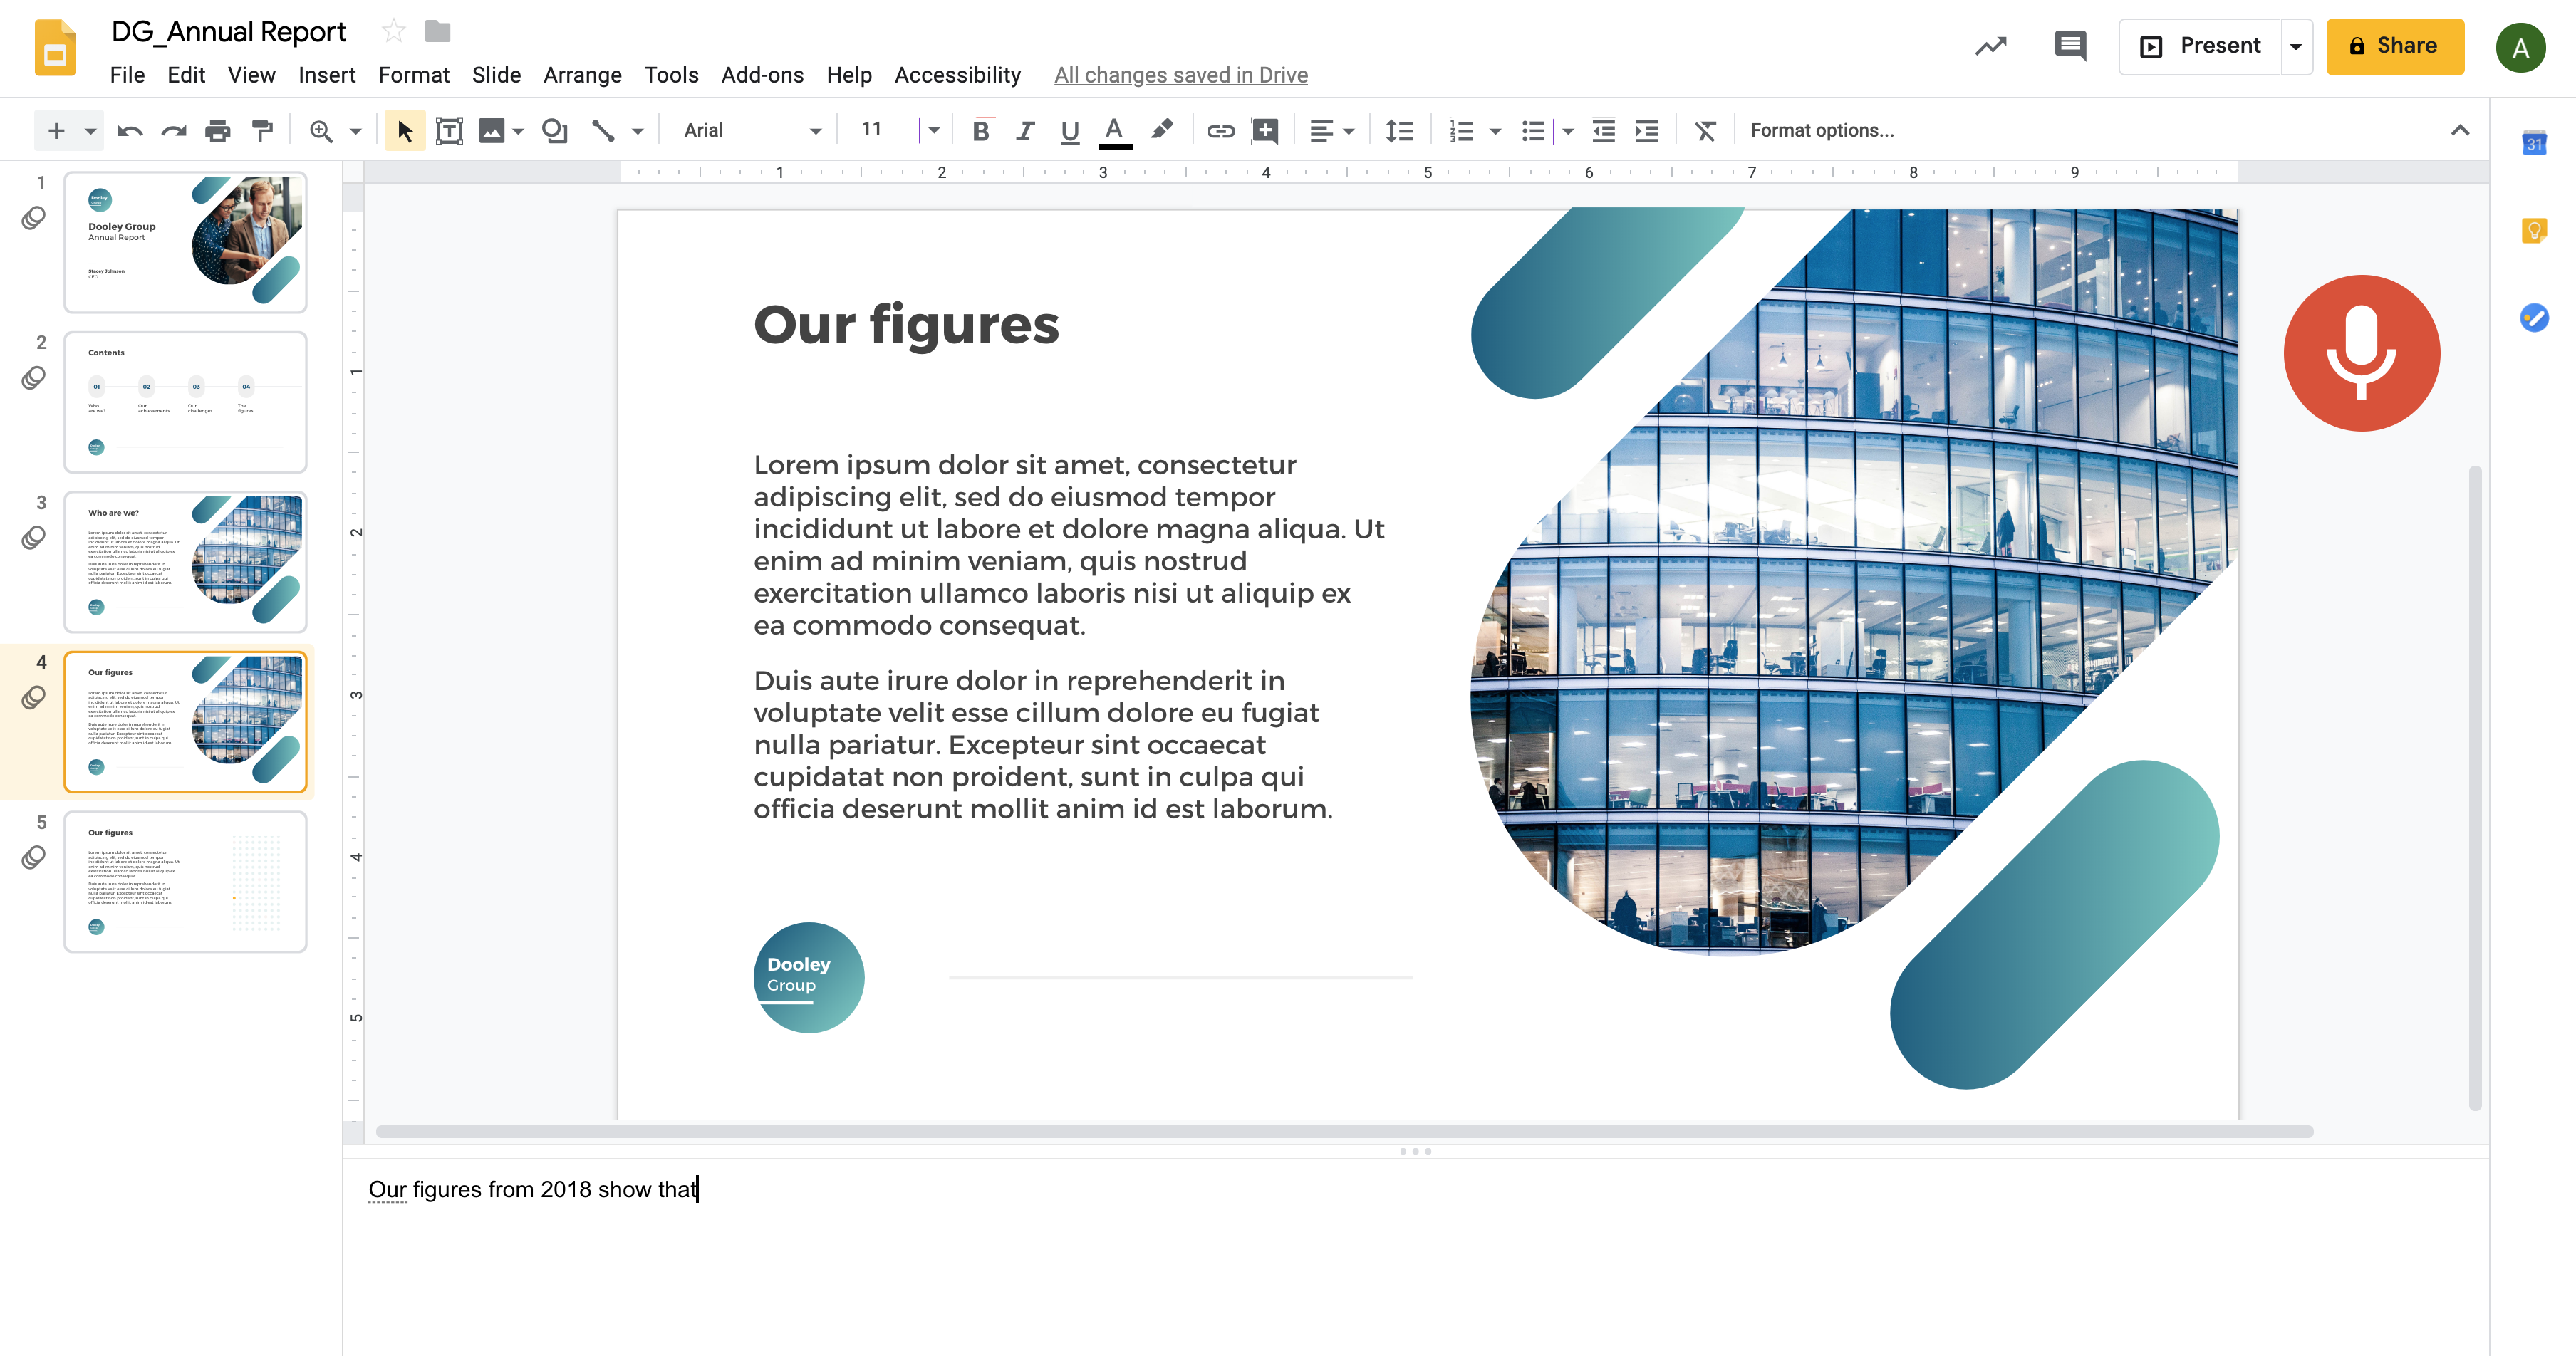Open the Add-ons menu
2576x1356 pixels.
(762, 75)
